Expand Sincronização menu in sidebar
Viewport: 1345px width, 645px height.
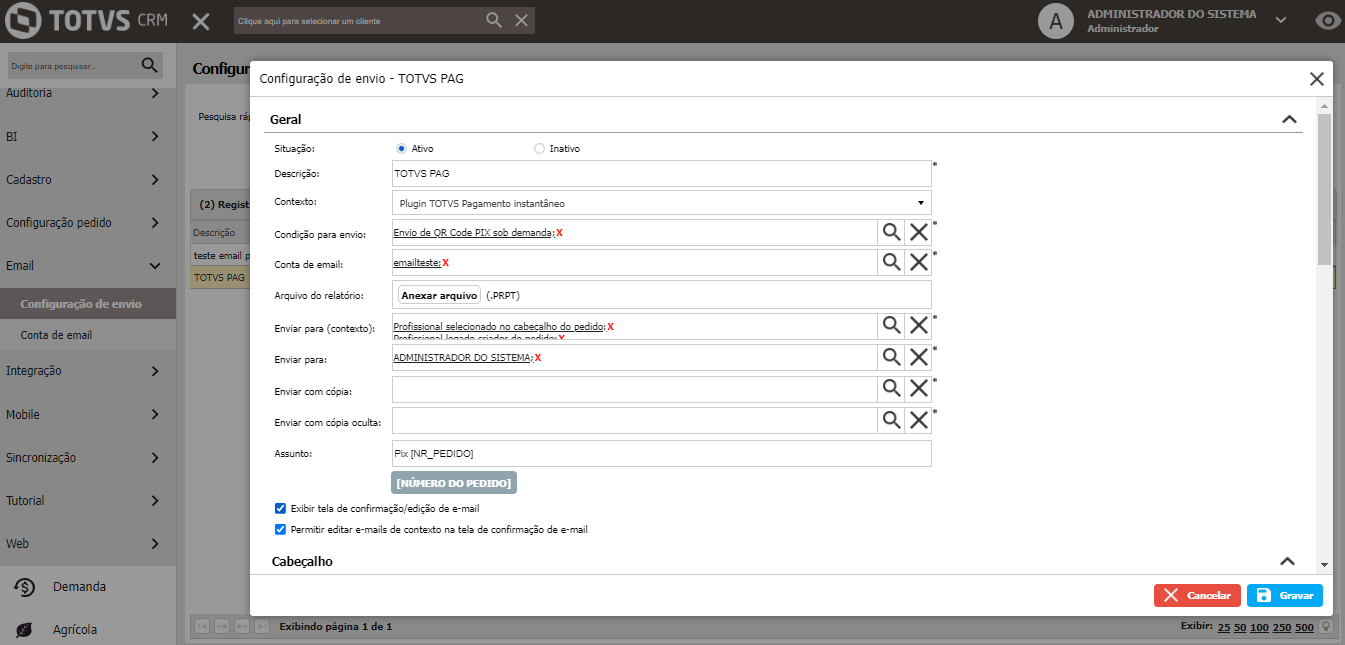pyautogui.click(x=154, y=457)
